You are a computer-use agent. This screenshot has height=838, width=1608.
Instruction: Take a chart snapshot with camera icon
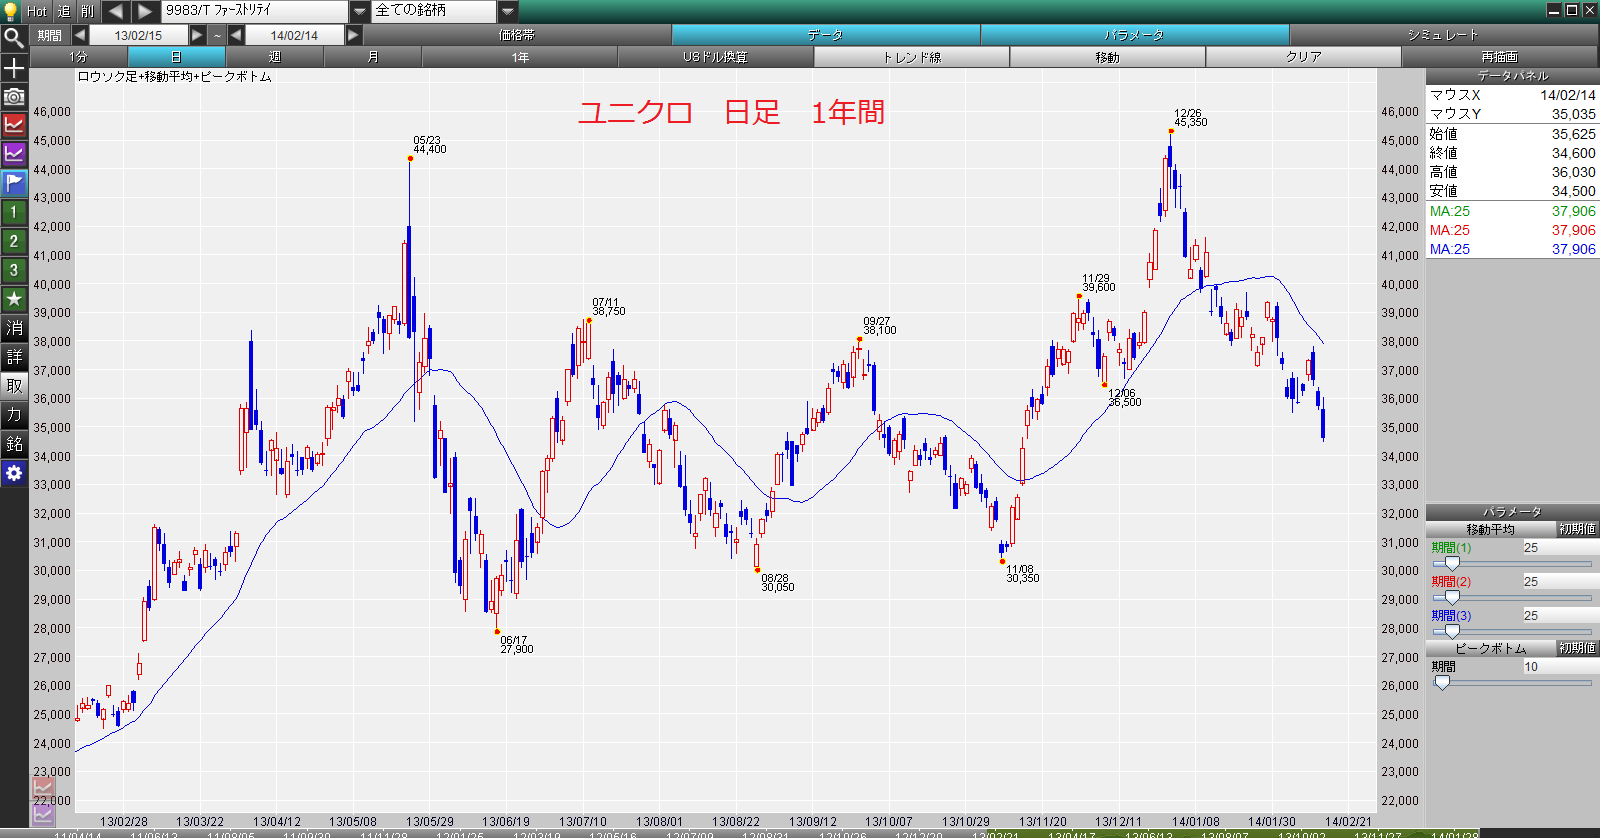pos(14,96)
